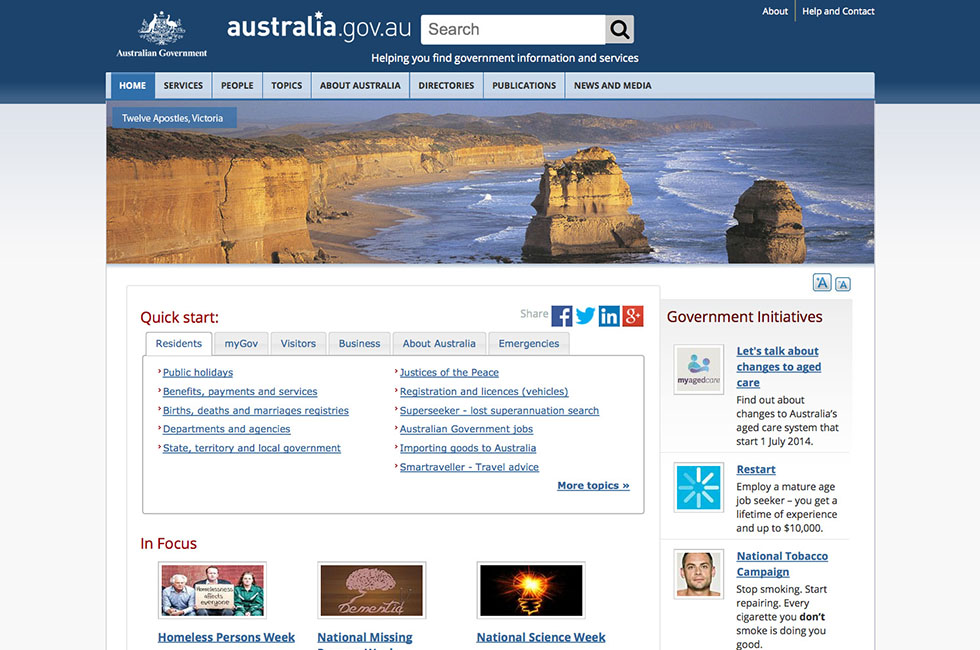Open the Dementia brain thumbnail
Image resolution: width=980 pixels, height=650 pixels.
click(x=372, y=590)
